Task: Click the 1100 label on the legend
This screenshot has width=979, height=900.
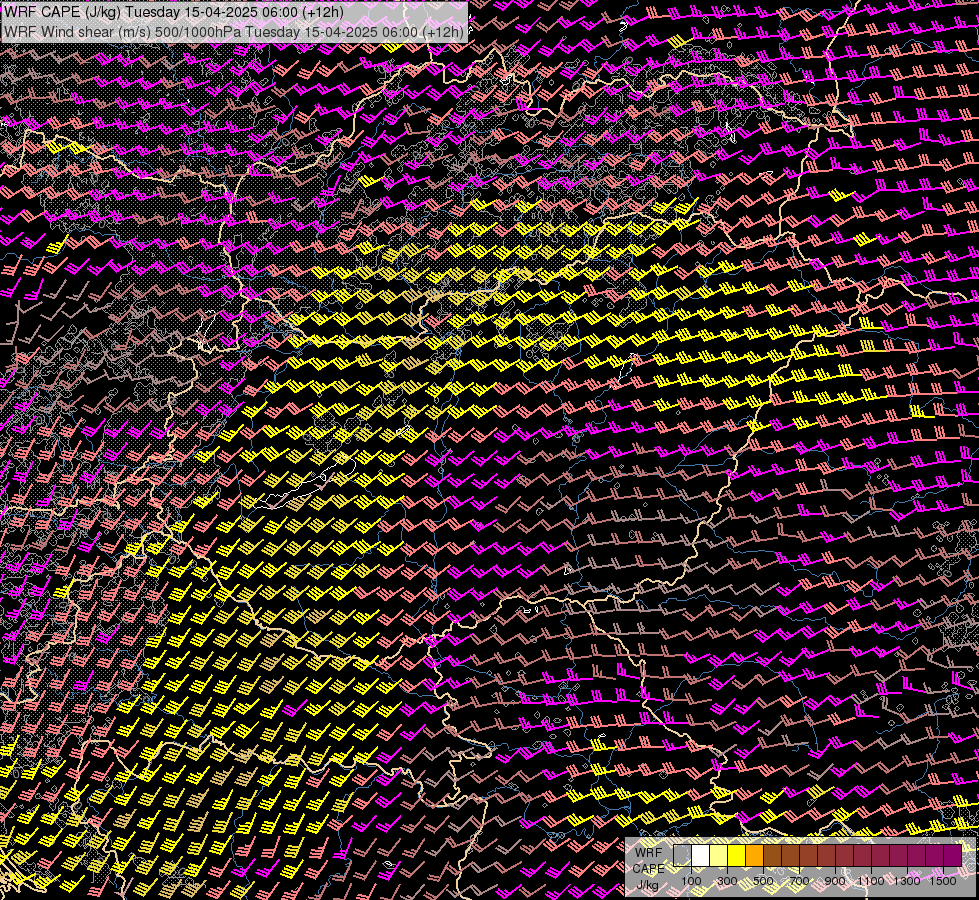Action: point(870,881)
